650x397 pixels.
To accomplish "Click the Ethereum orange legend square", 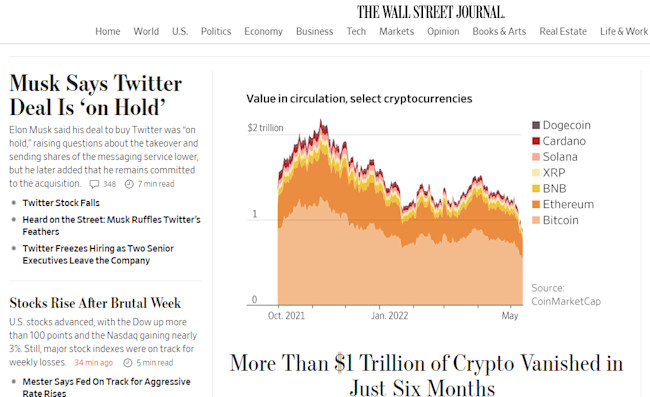I will pos(536,204).
